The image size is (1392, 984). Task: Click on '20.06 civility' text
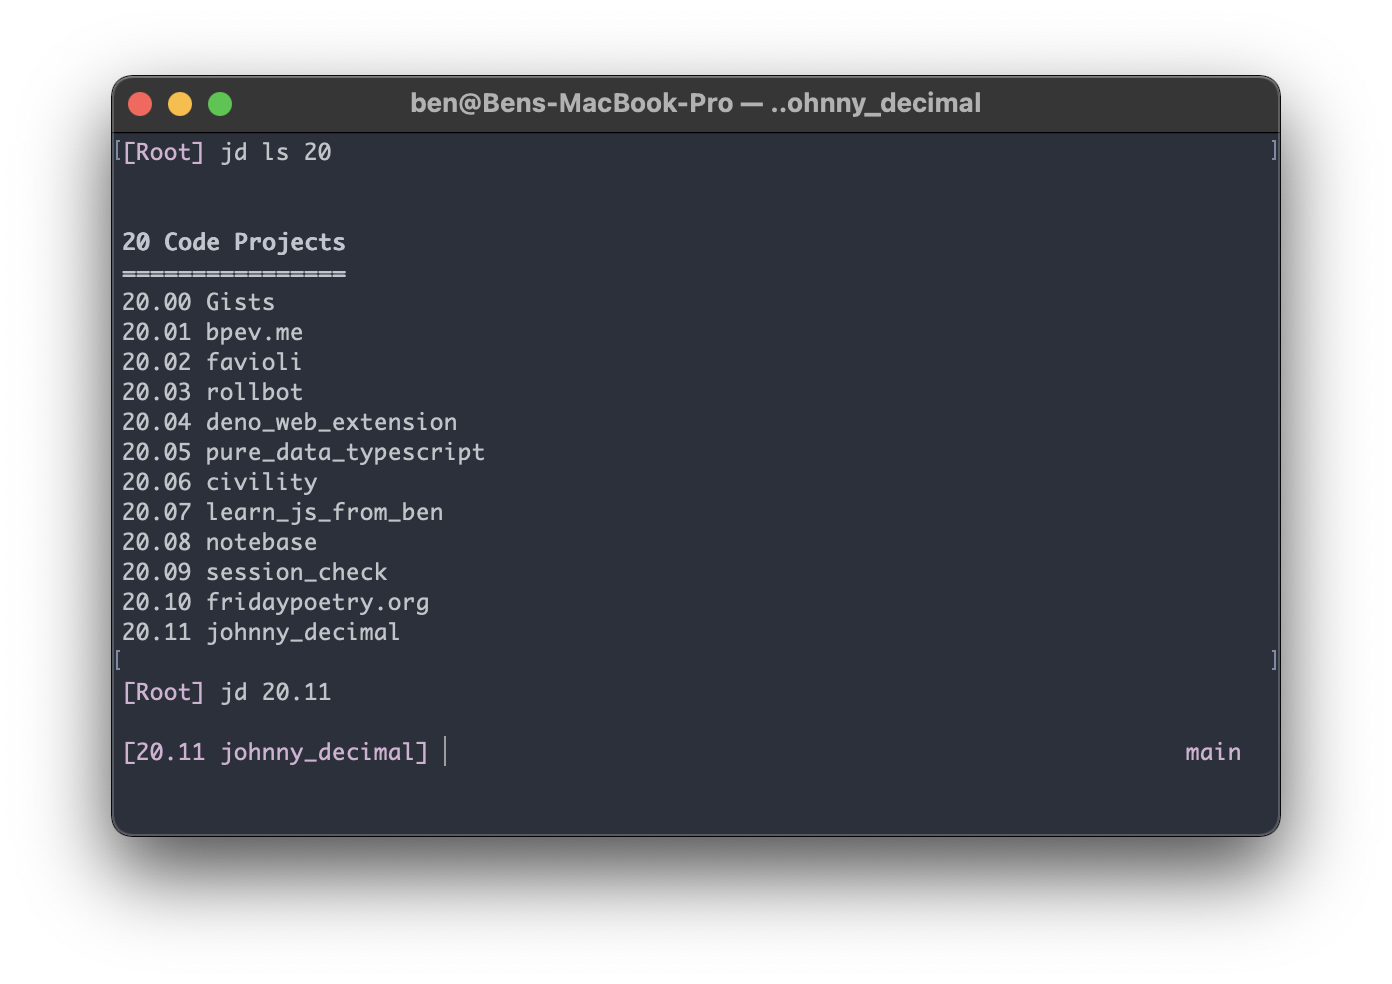pyautogui.click(x=219, y=482)
